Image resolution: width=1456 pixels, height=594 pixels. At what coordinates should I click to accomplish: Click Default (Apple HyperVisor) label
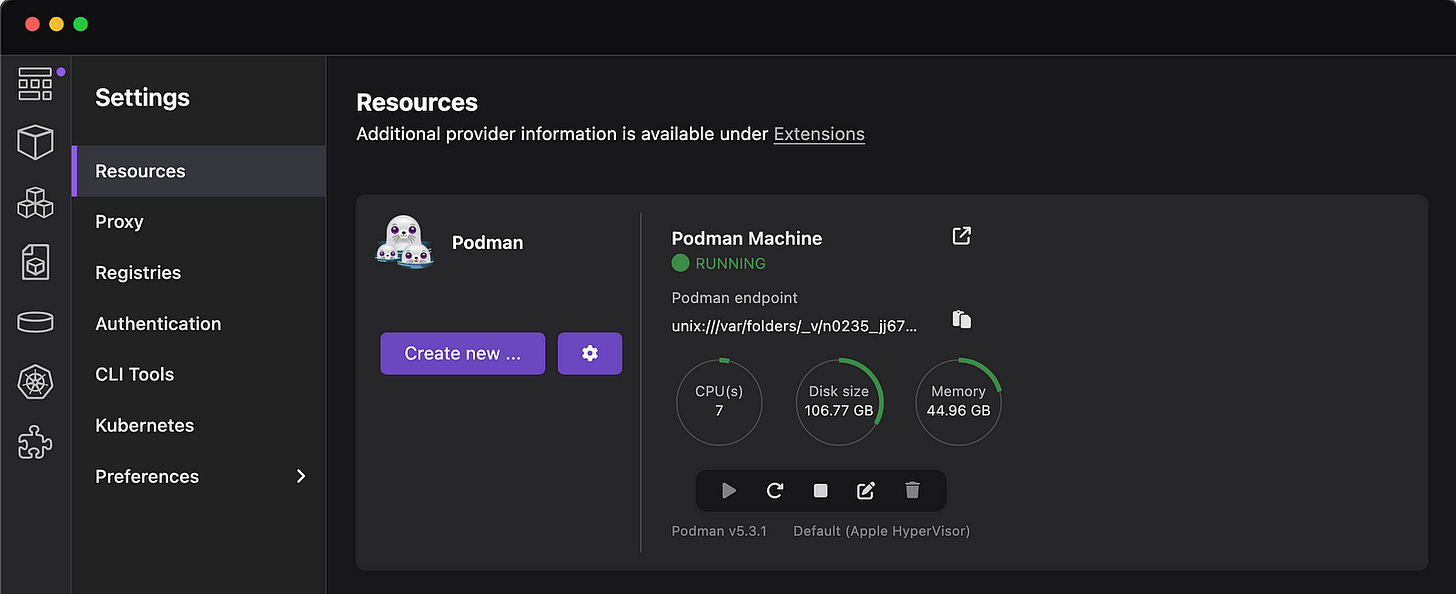click(882, 531)
